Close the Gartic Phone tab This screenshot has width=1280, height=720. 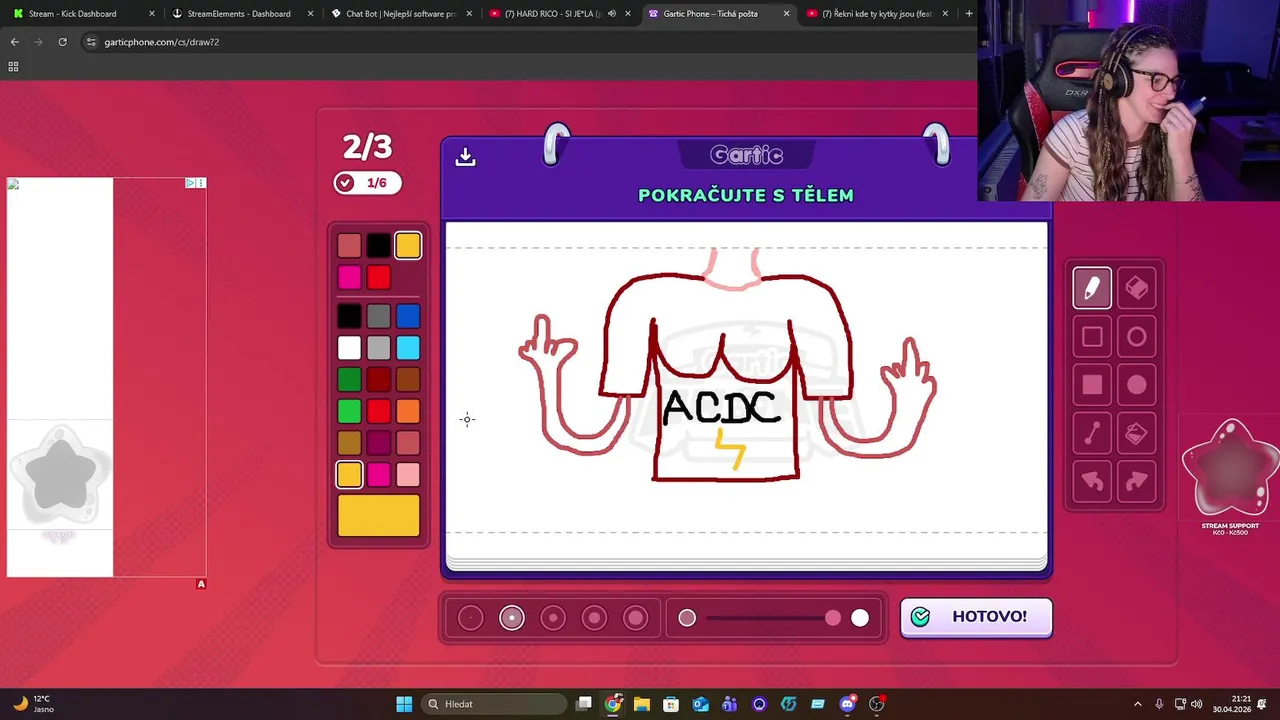point(786,14)
